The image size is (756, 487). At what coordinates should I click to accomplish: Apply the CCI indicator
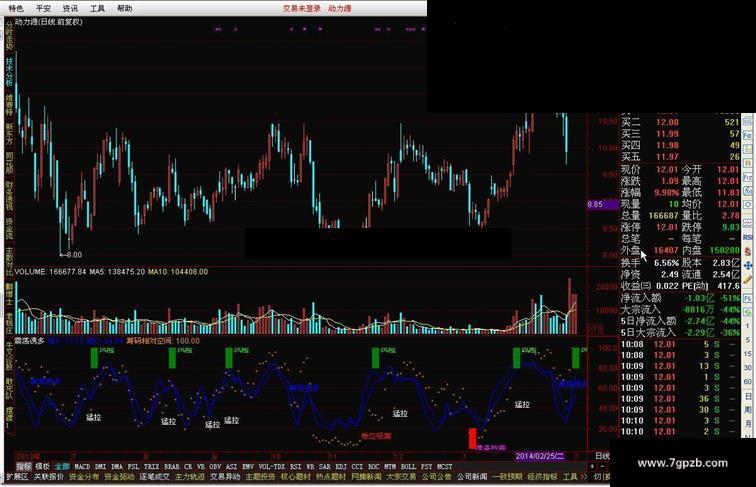[x=357, y=466]
